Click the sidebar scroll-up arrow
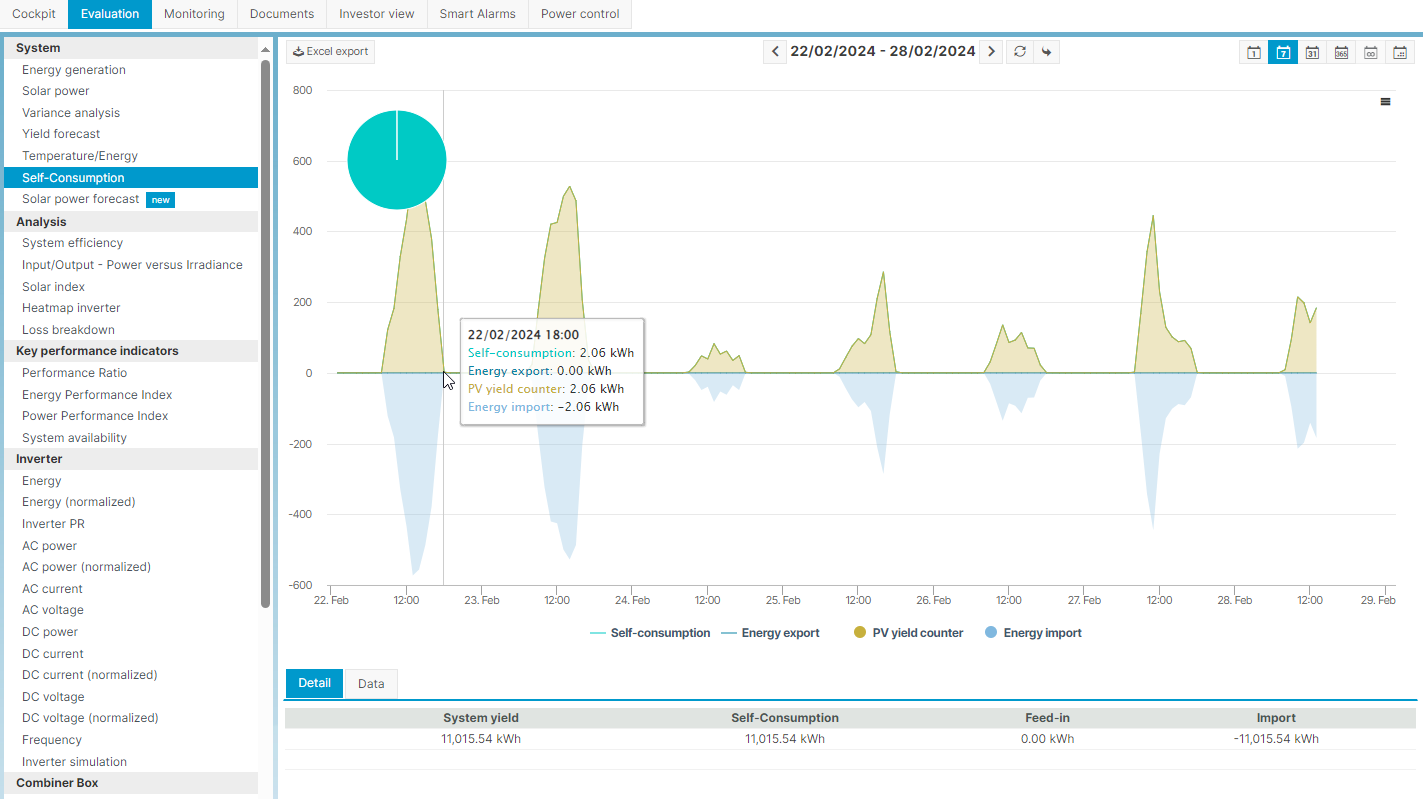This screenshot has width=1423, height=799. pos(265,48)
